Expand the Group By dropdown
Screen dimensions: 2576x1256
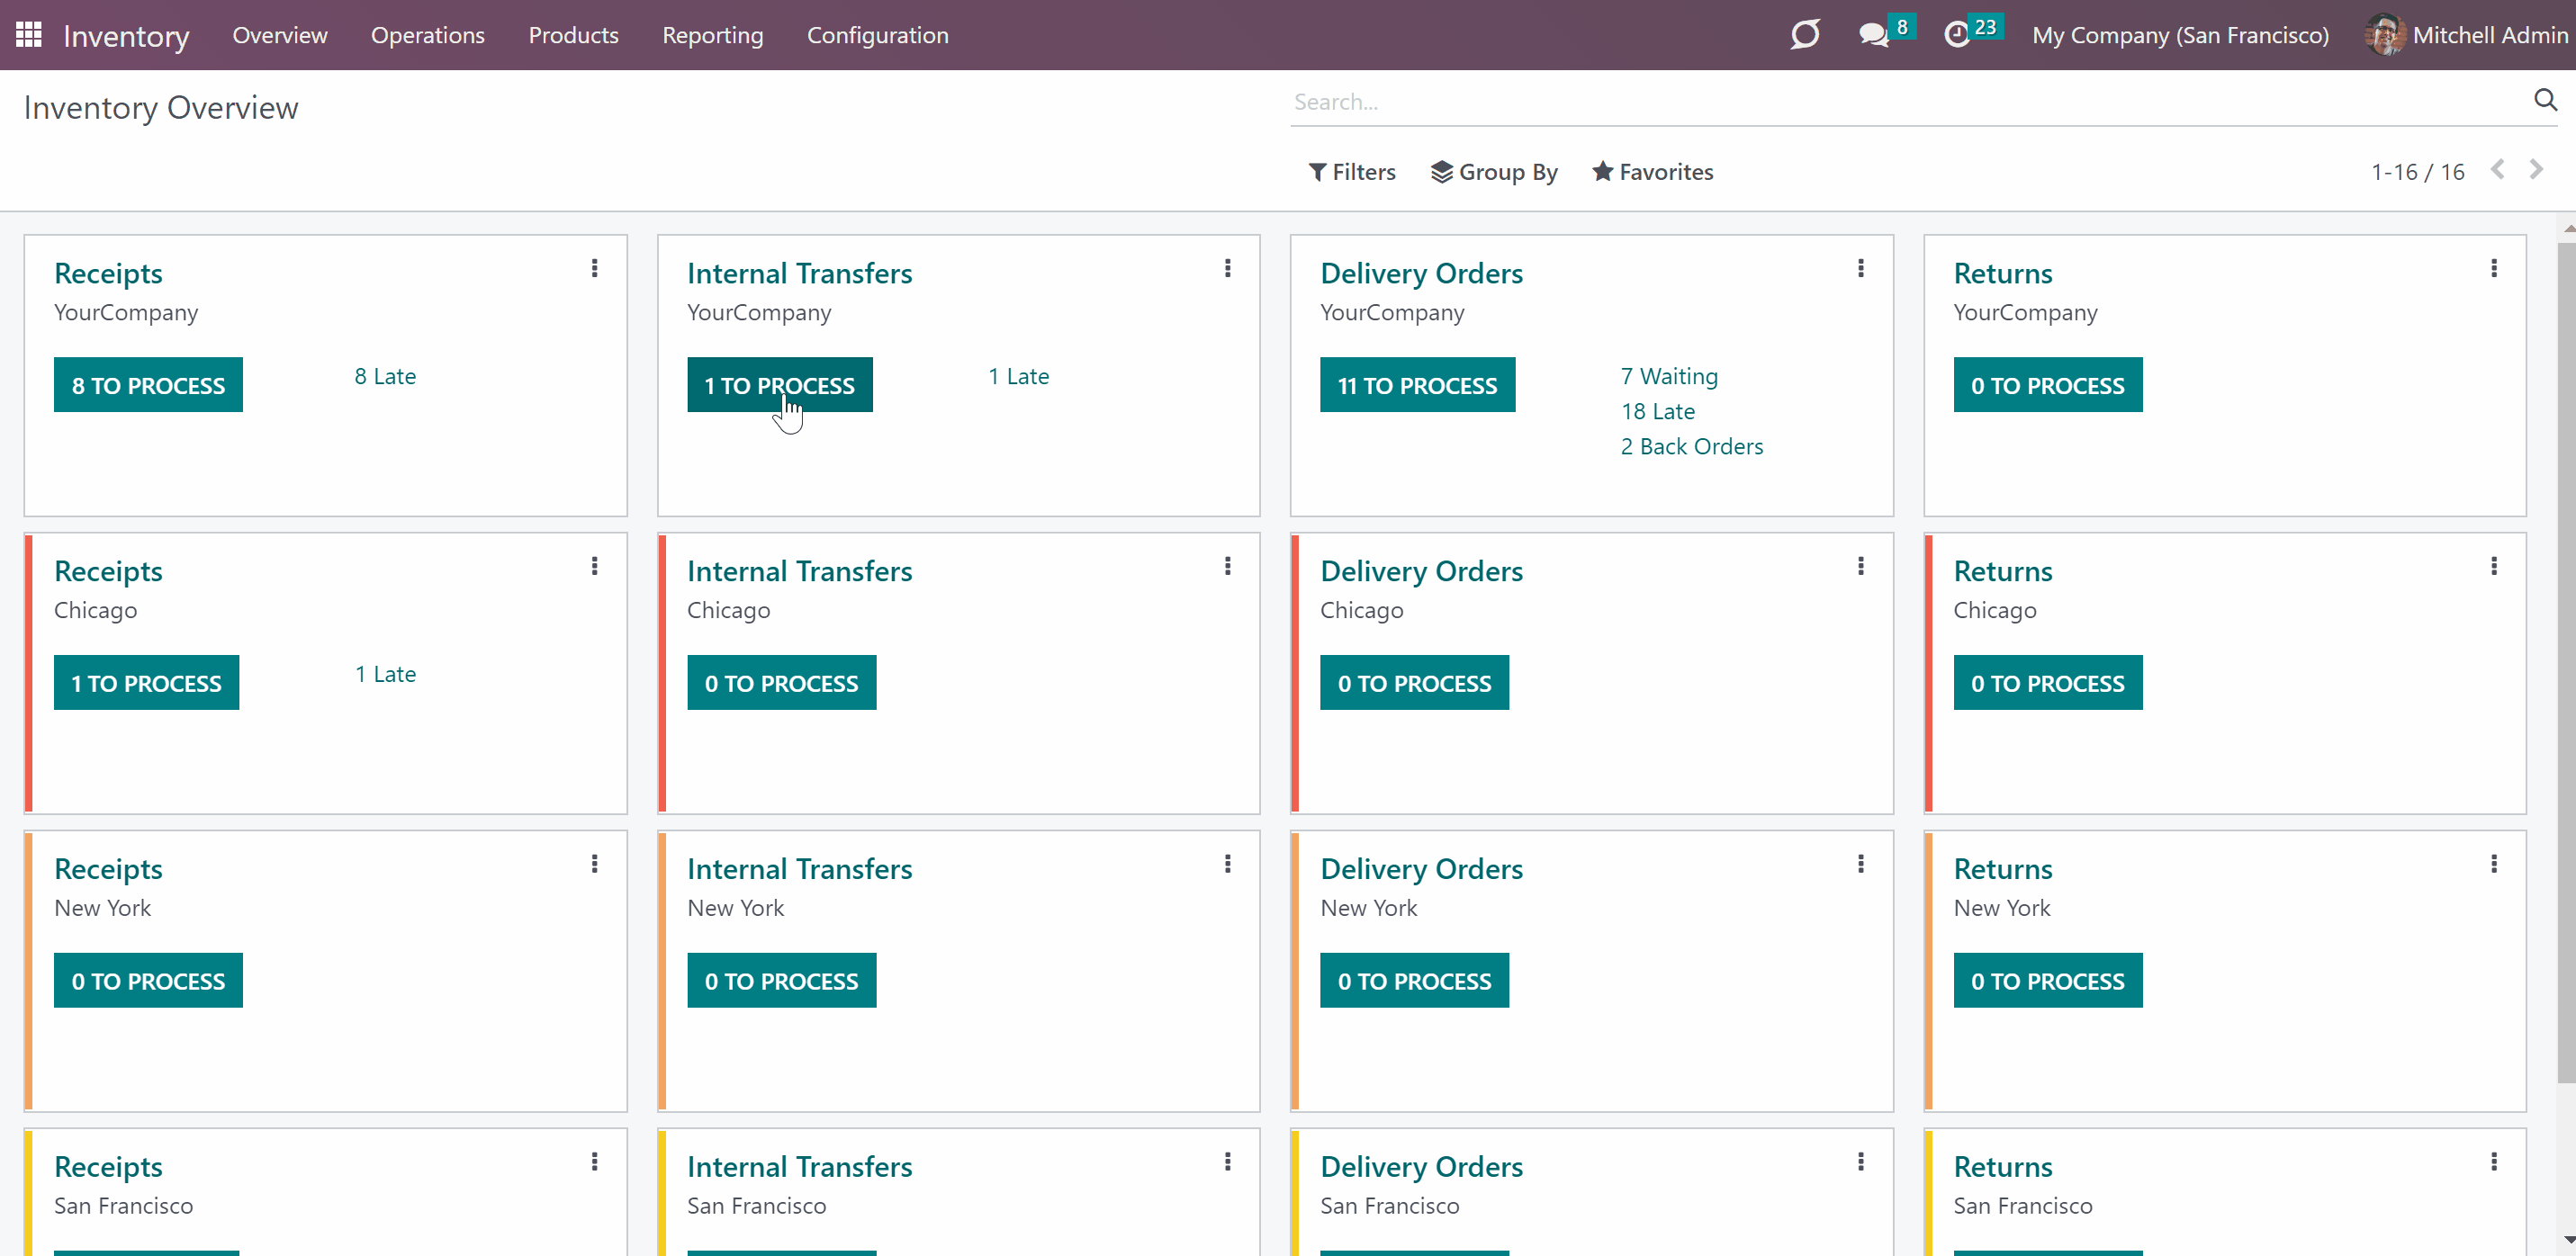click(x=1494, y=172)
